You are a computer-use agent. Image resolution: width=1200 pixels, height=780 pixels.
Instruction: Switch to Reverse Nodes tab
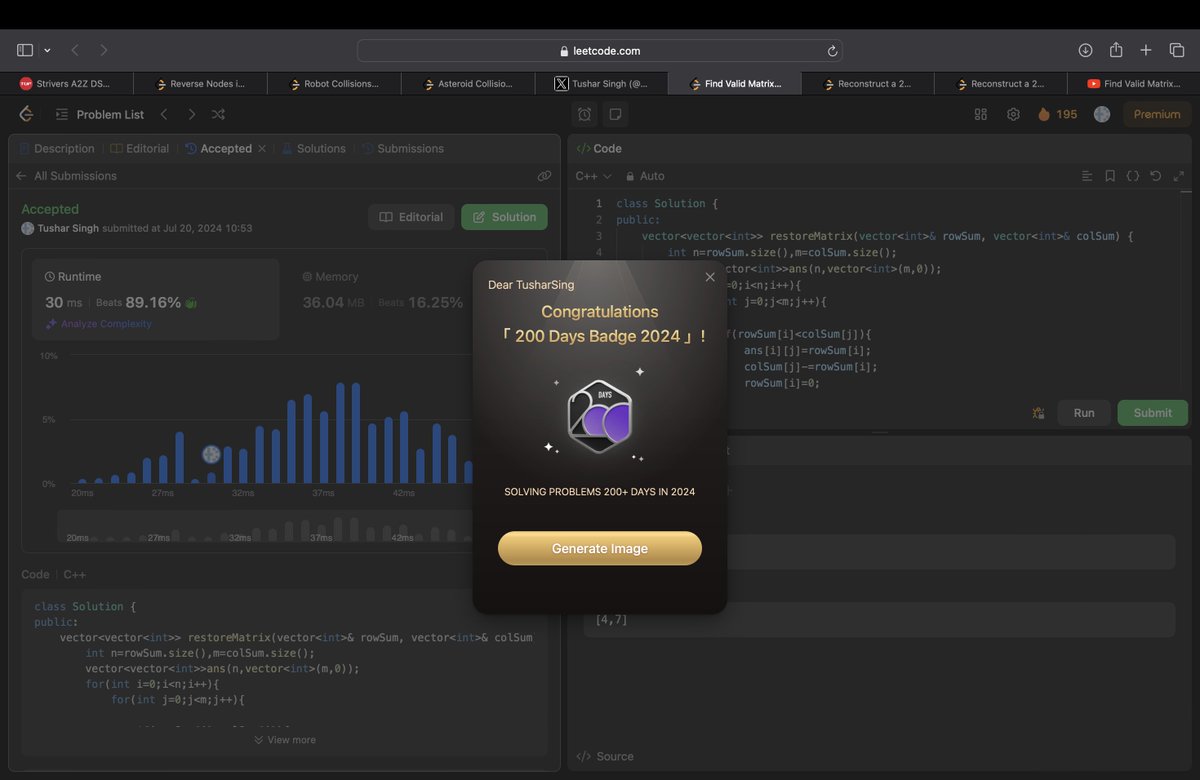[200, 84]
